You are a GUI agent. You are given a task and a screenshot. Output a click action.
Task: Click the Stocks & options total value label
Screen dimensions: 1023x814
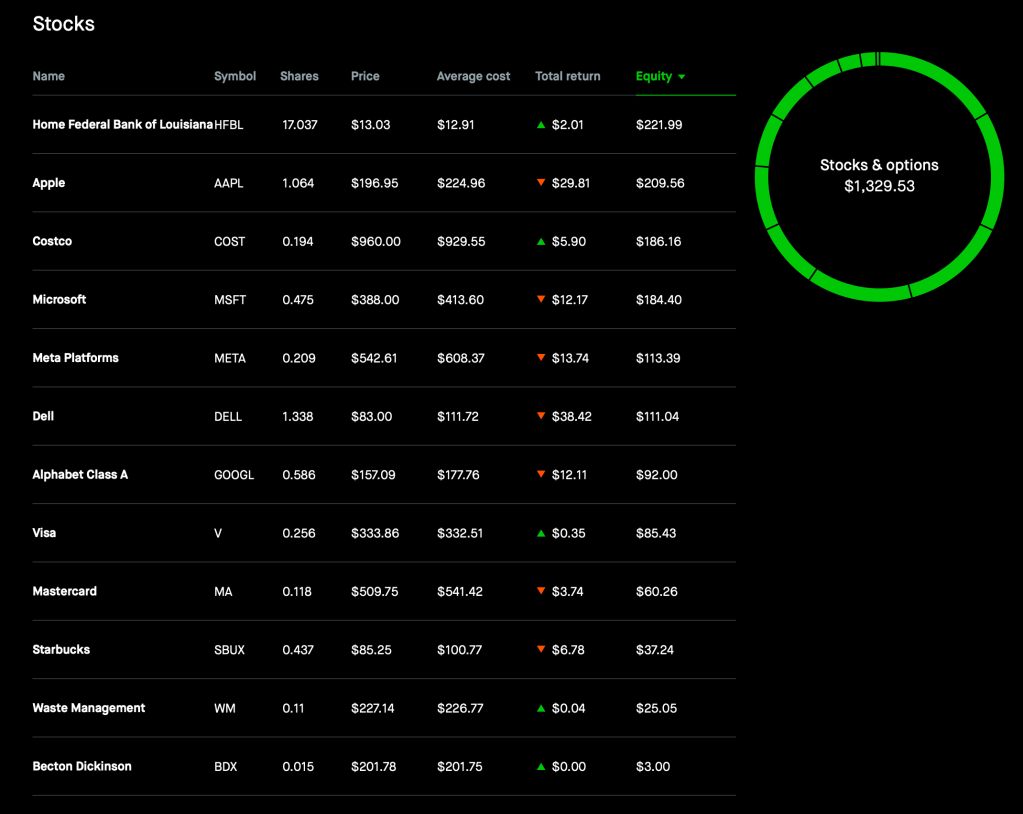pos(879,186)
